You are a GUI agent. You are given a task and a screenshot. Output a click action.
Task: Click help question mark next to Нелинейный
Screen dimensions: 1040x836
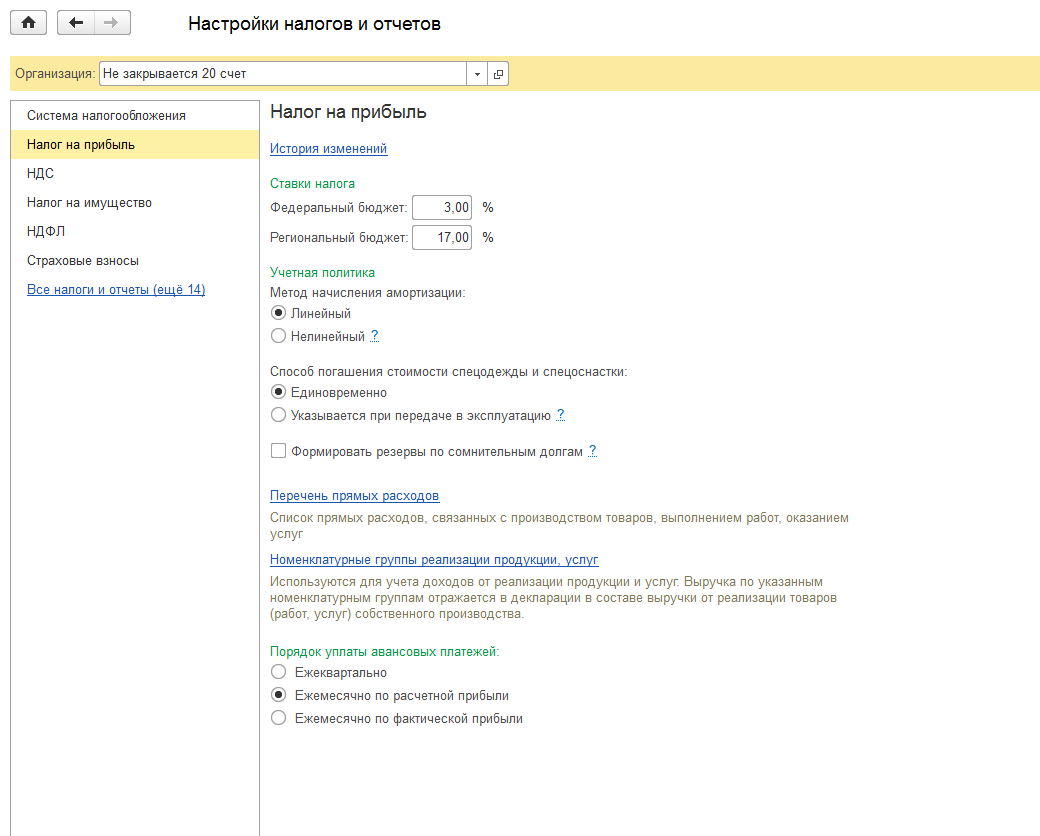click(x=375, y=336)
